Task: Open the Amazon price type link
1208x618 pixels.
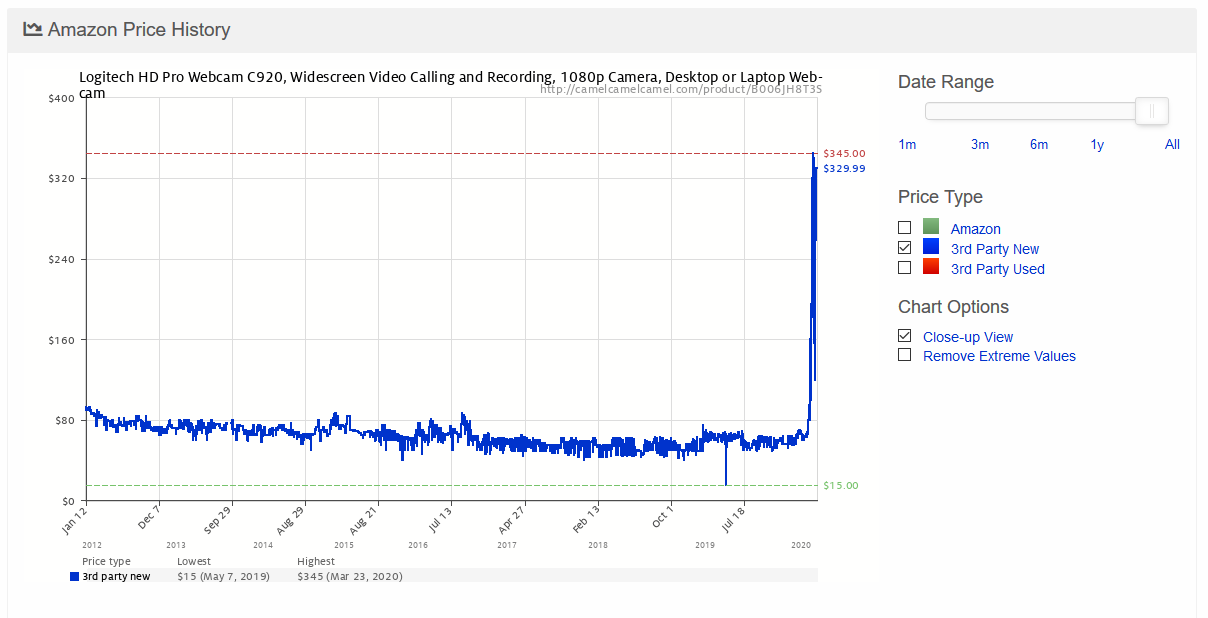Action: pyautogui.click(x=976, y=229)
